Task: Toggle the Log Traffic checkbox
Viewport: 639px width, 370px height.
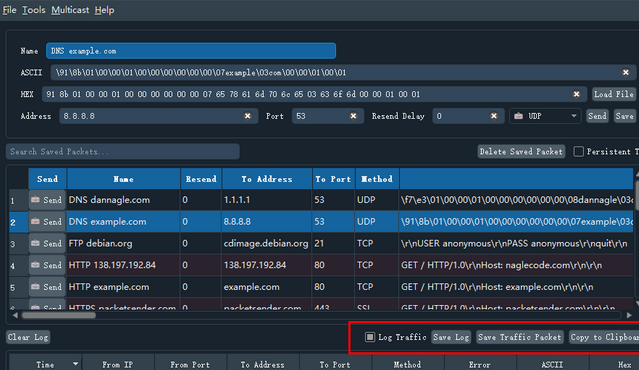Action: (370, 337)
